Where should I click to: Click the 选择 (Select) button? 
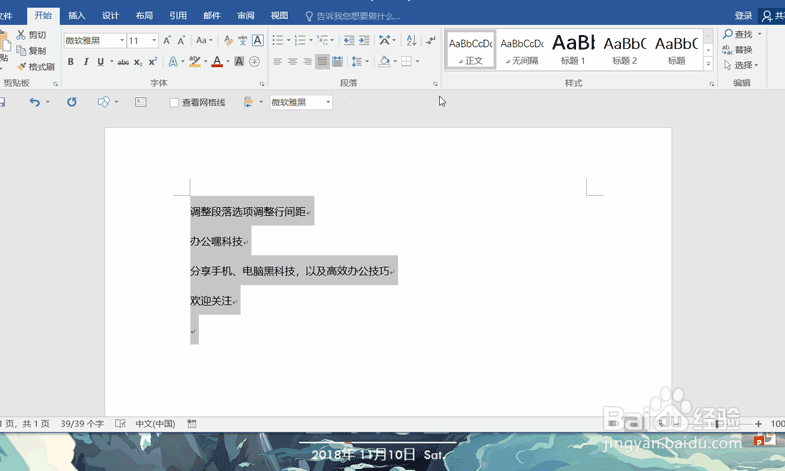click(741, 65)
